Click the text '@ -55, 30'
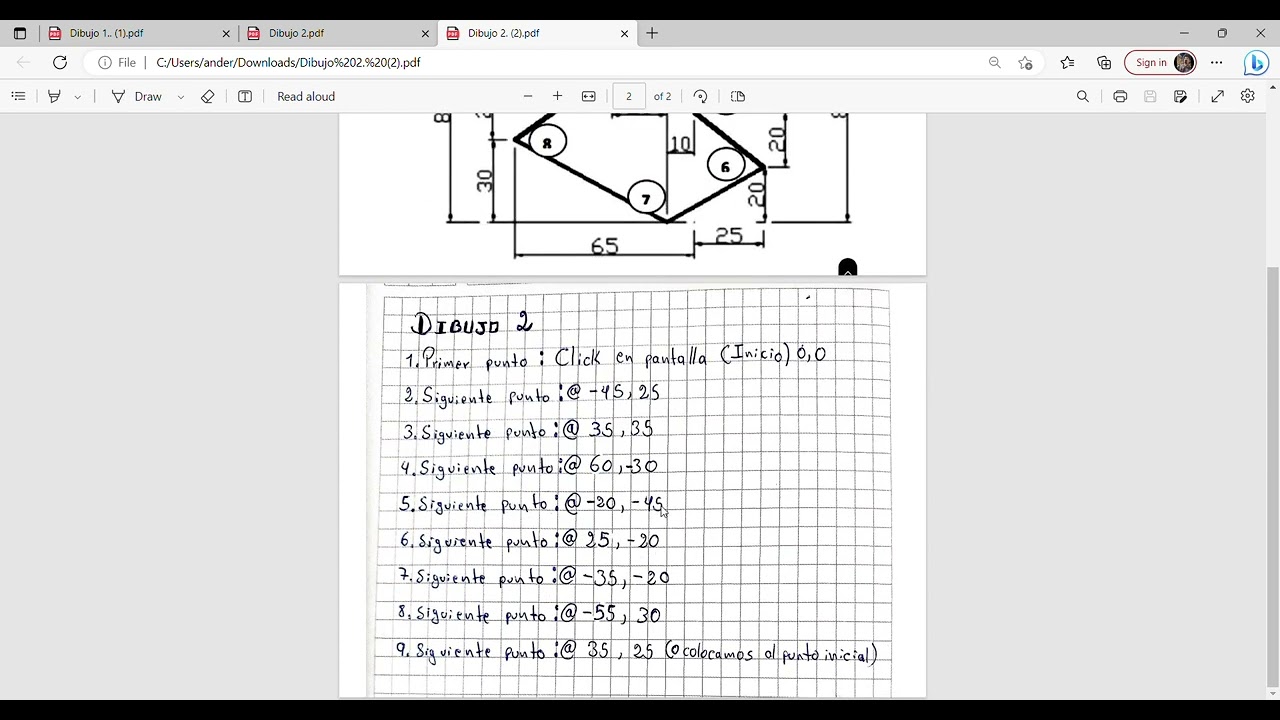The width and height of the screenshot is (1280, 720). [x=610, y=614]
